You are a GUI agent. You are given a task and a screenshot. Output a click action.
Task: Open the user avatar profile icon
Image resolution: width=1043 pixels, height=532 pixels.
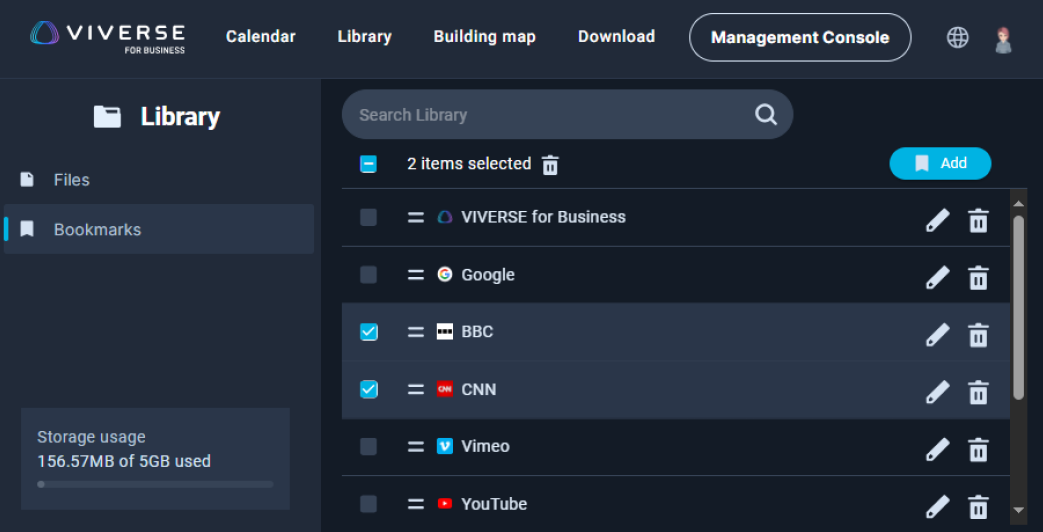(x=1003, y=39)
